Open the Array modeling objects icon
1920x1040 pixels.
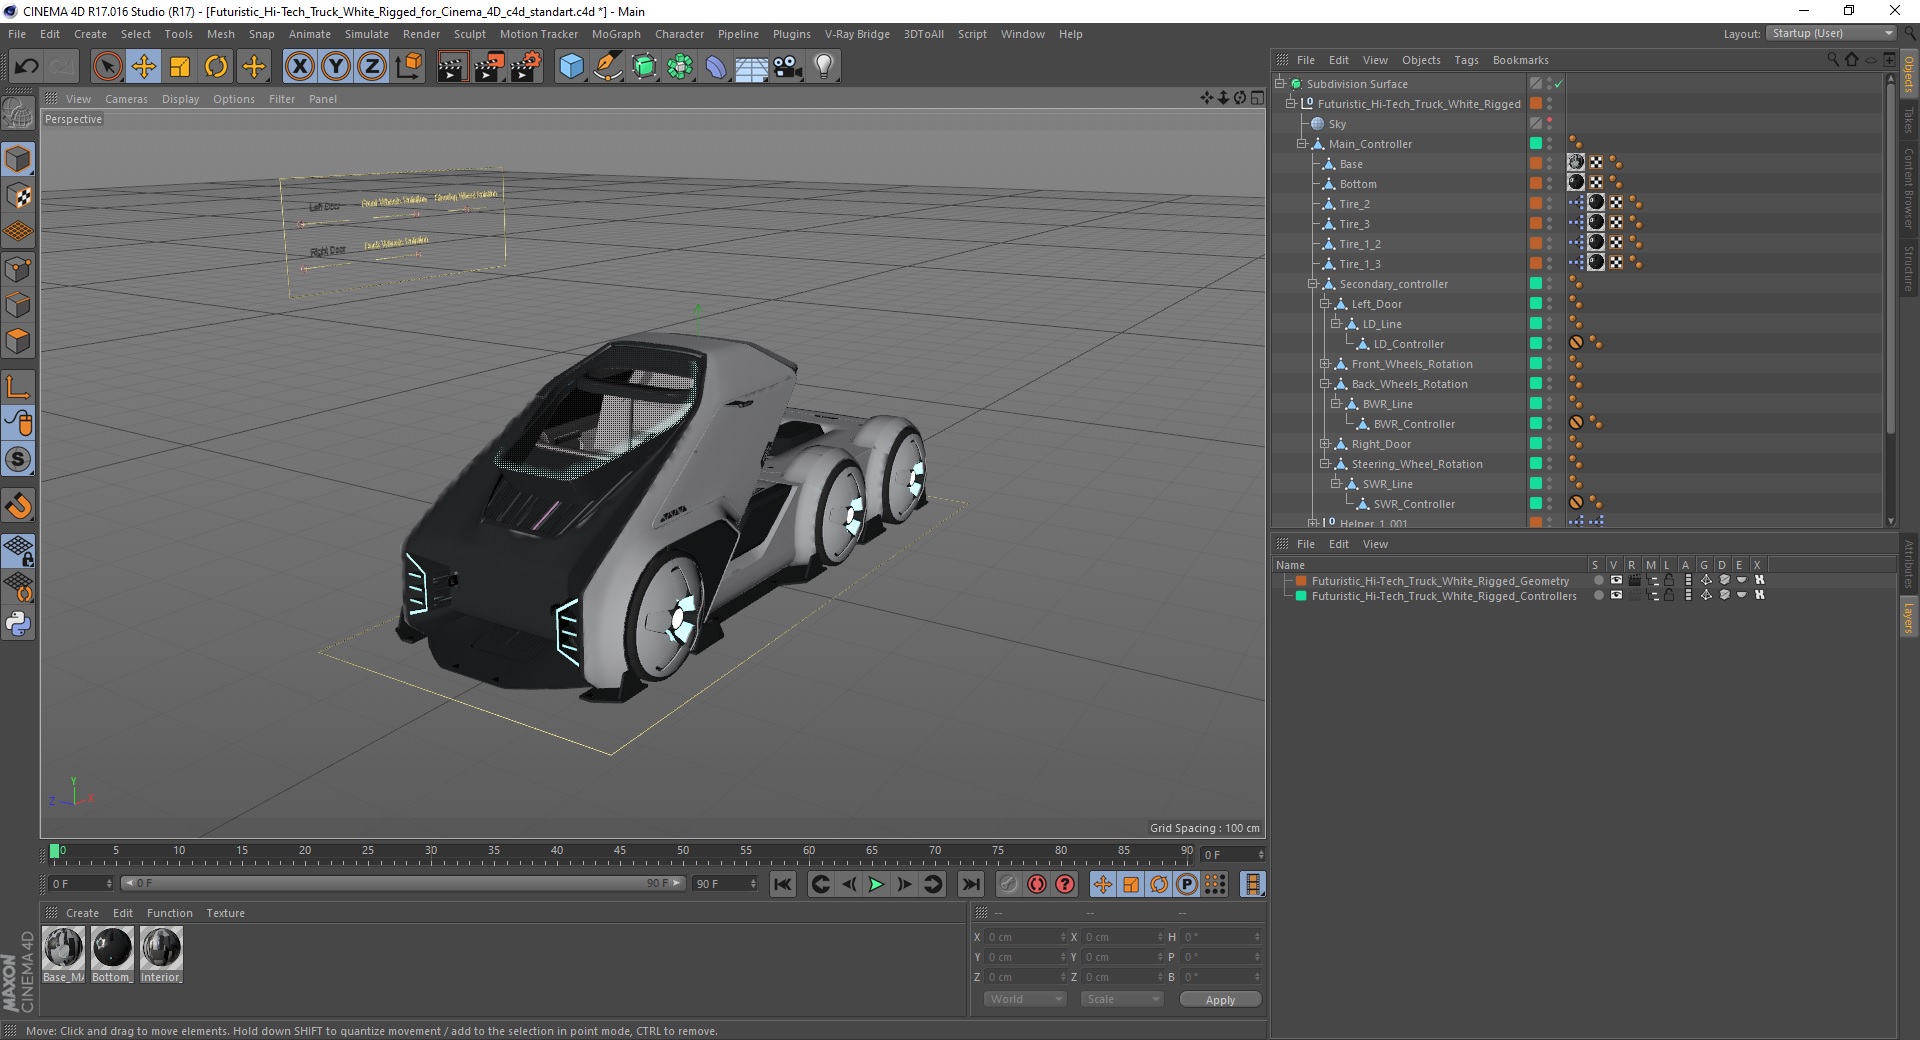tap(680, 67)
